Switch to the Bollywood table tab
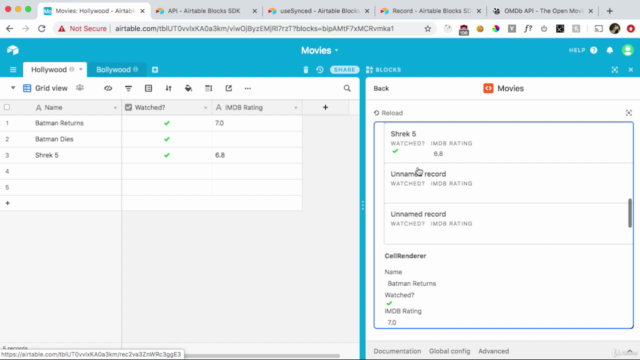This screenshot has height=360, width=640. 117,69
